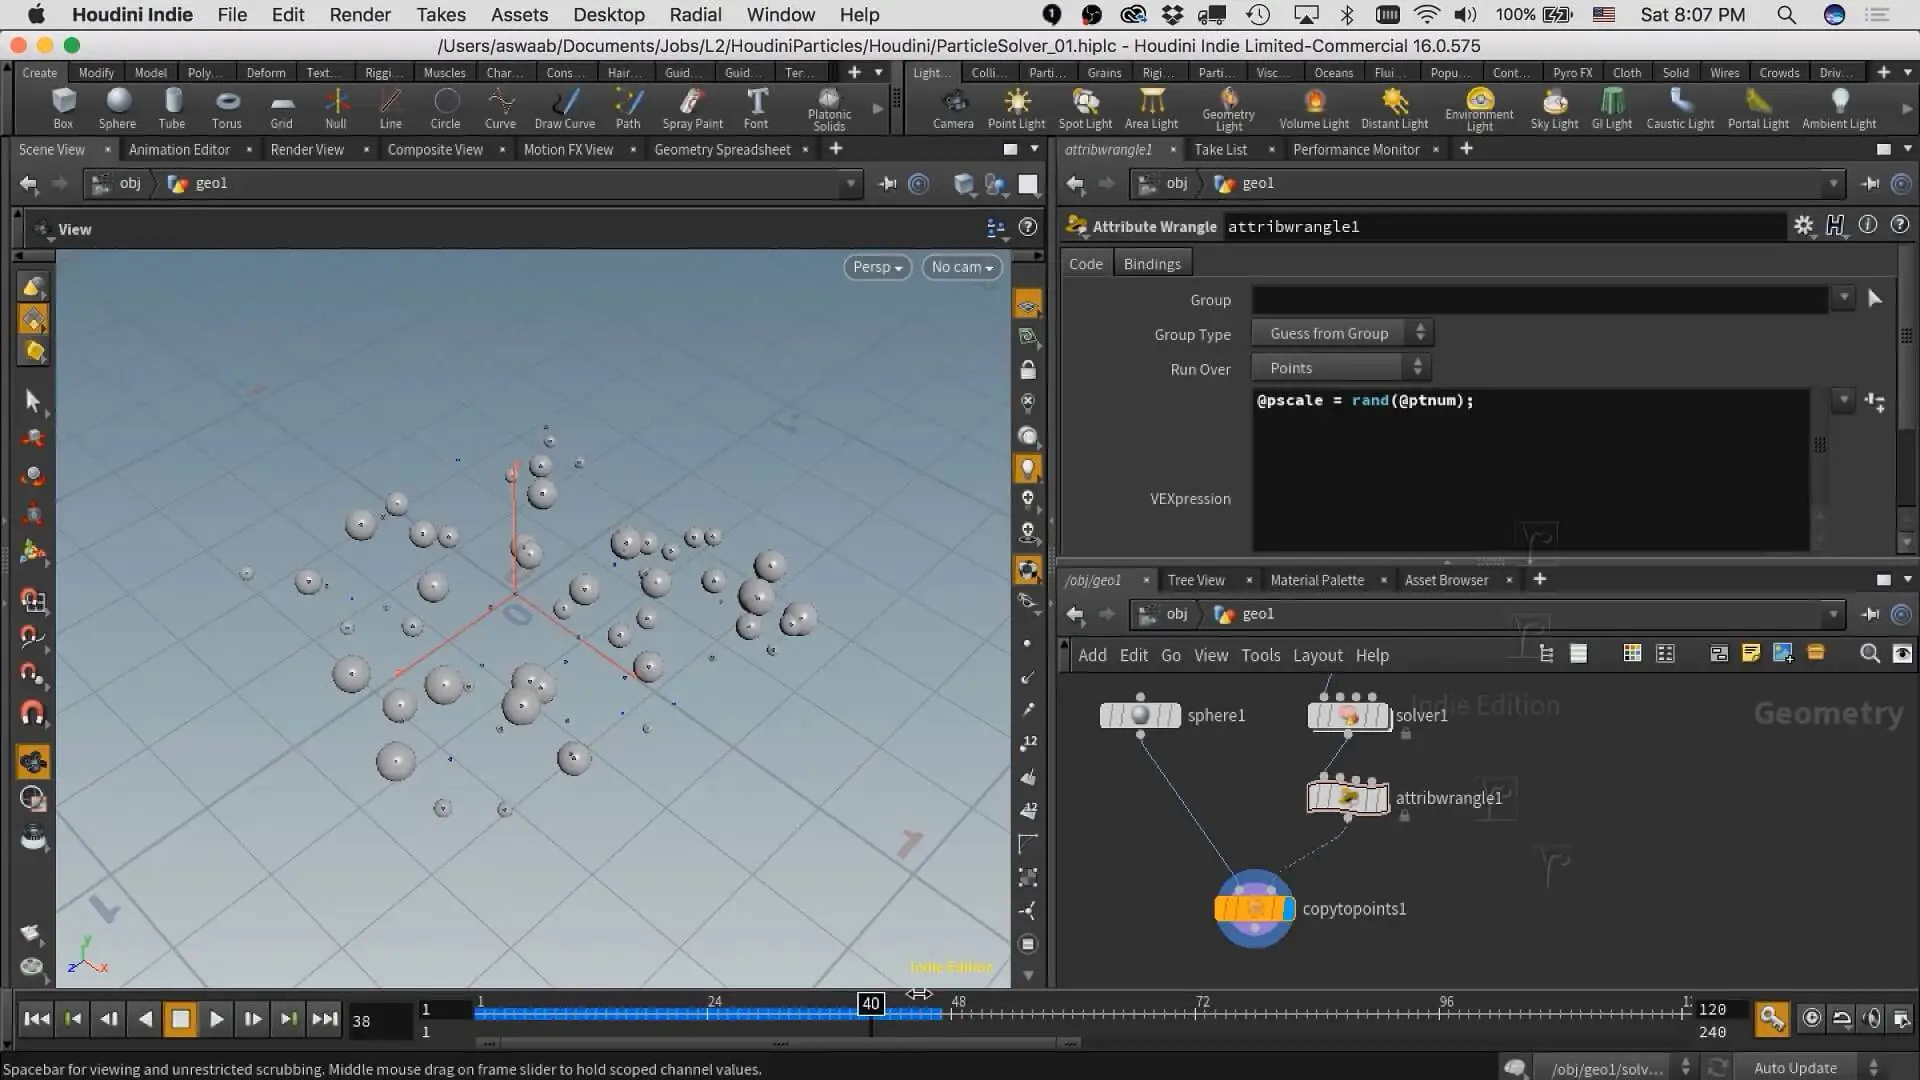Click the Group input field
1920x1080 pixels.
(1540, 299)
